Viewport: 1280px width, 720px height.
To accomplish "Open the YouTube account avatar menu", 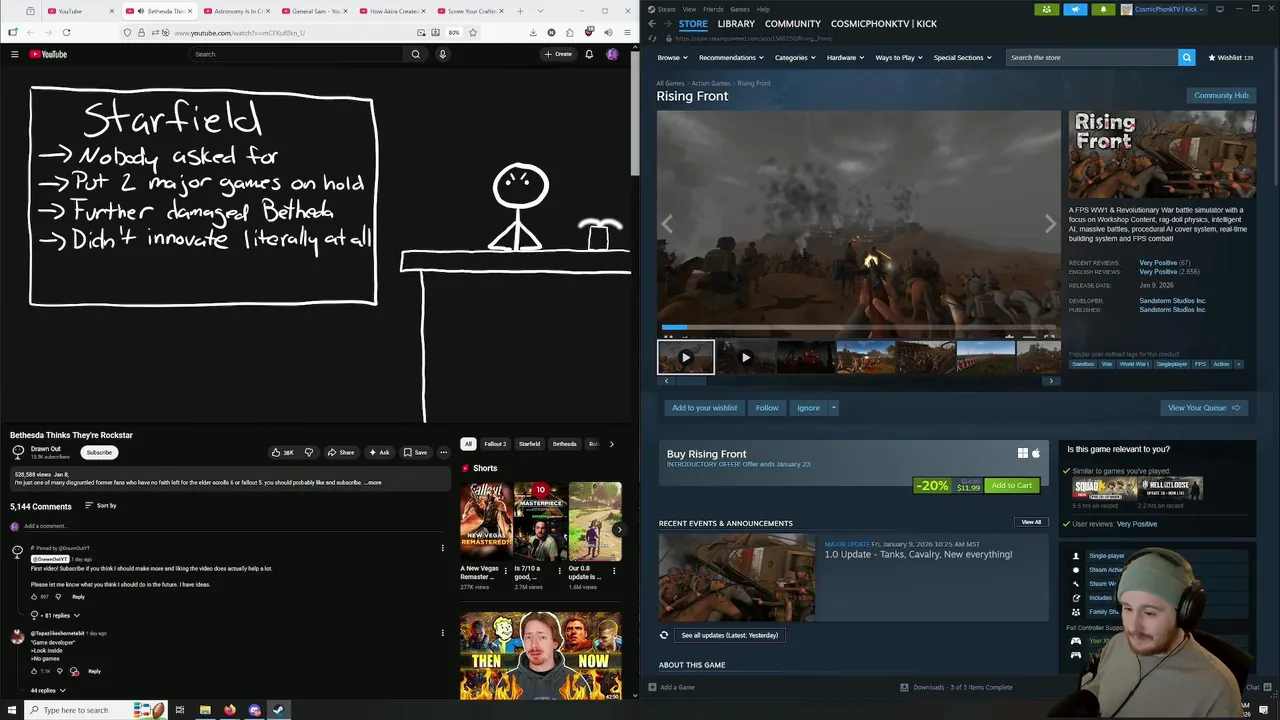I will 612,54.
